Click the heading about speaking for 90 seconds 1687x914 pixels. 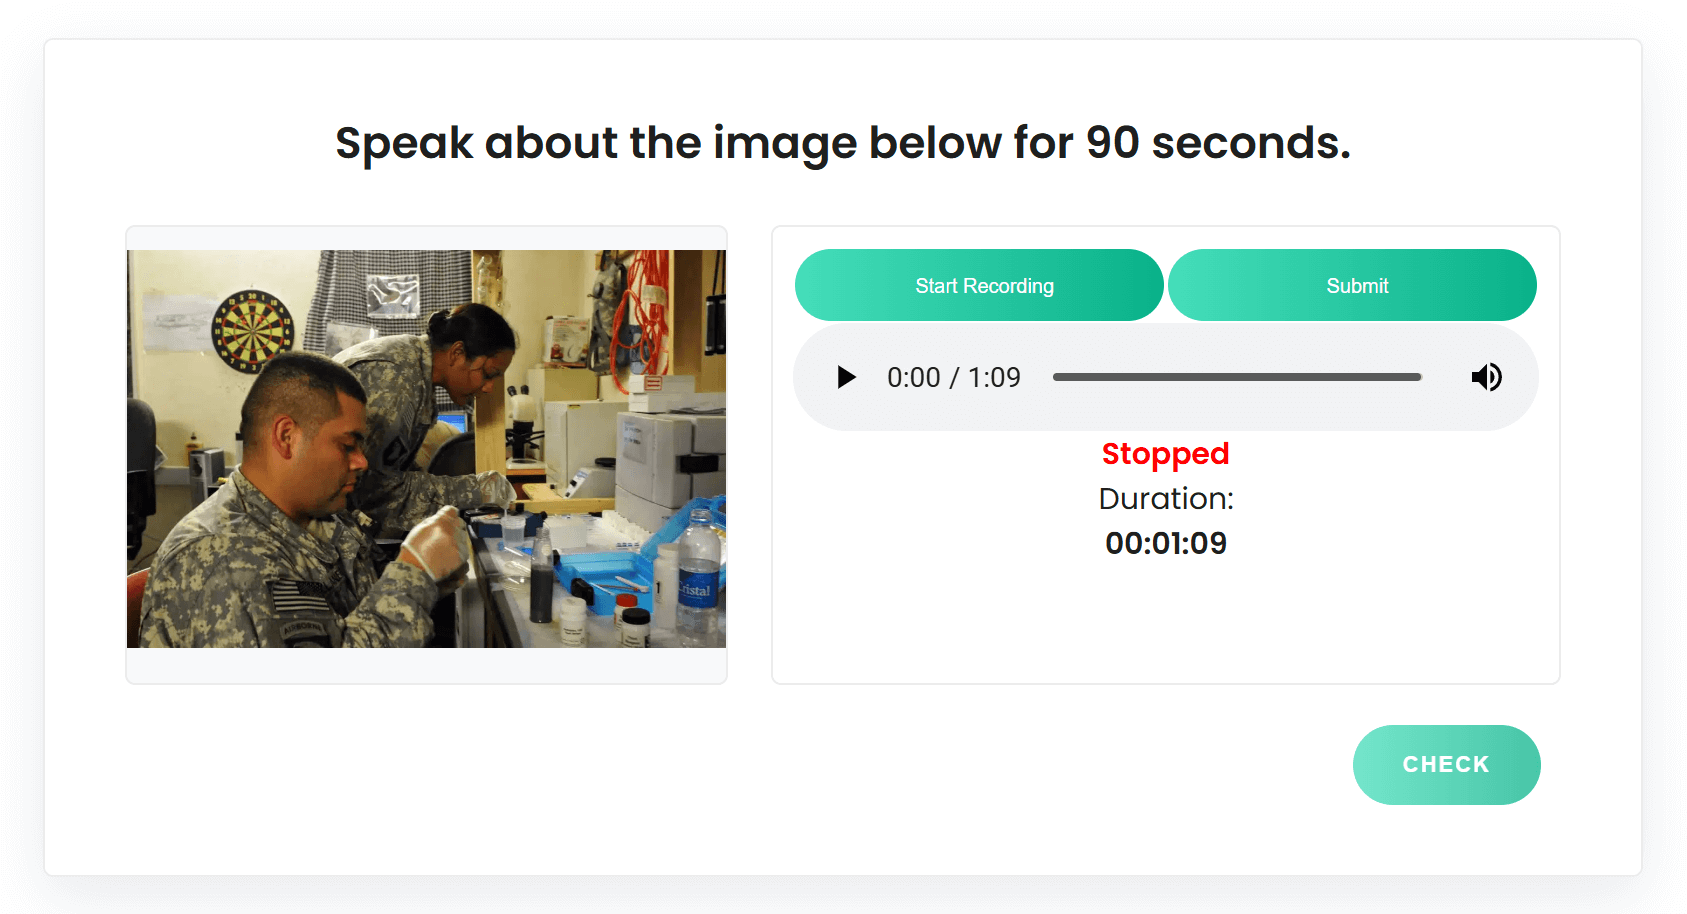[843, 142]
